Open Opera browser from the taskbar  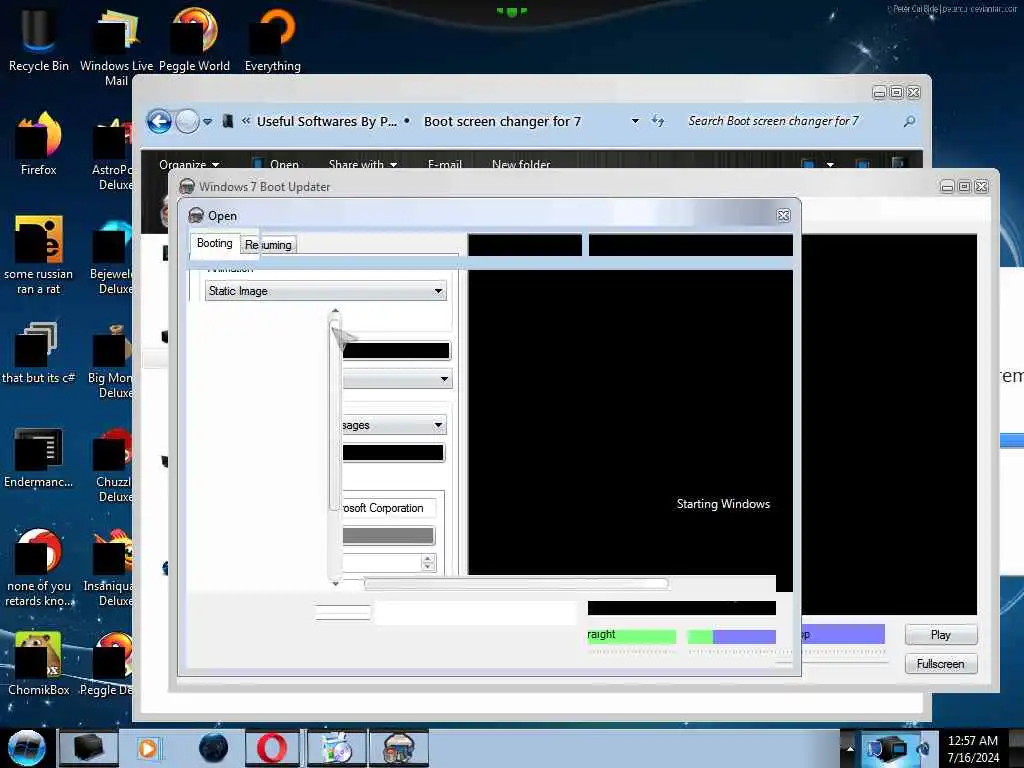pyautogui.click(x=272, y=748)
